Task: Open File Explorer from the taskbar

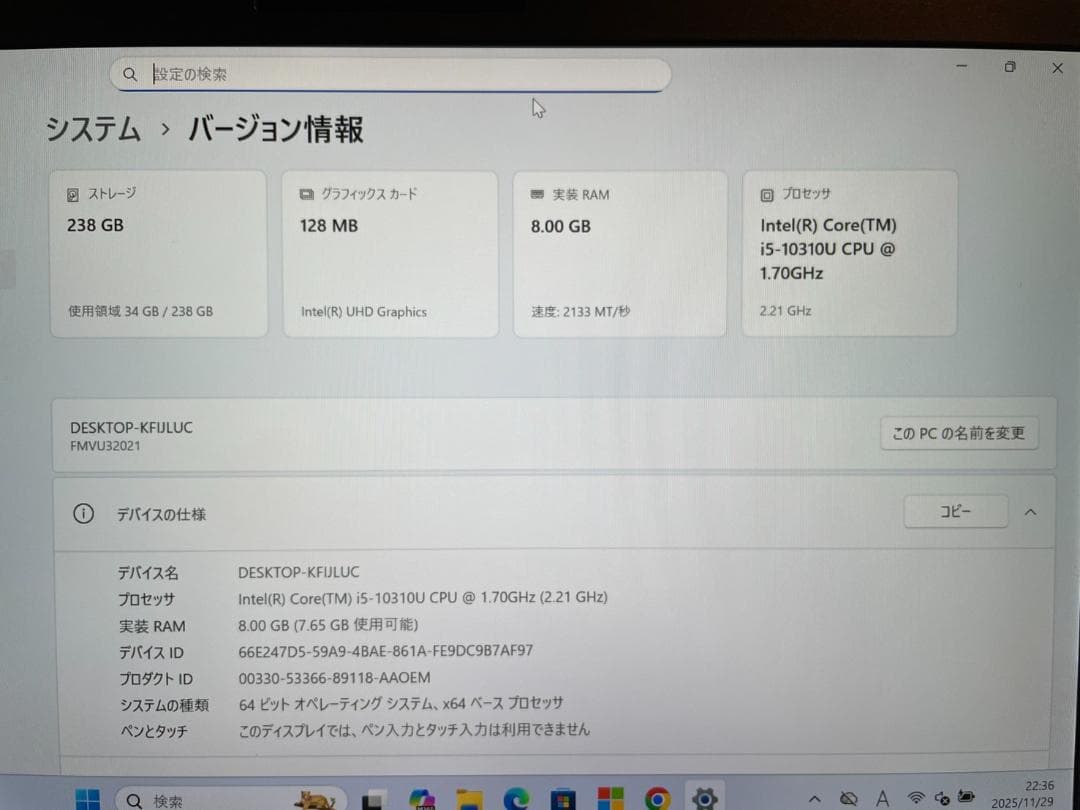Action: pyautogui.click(x=468, y=798)
